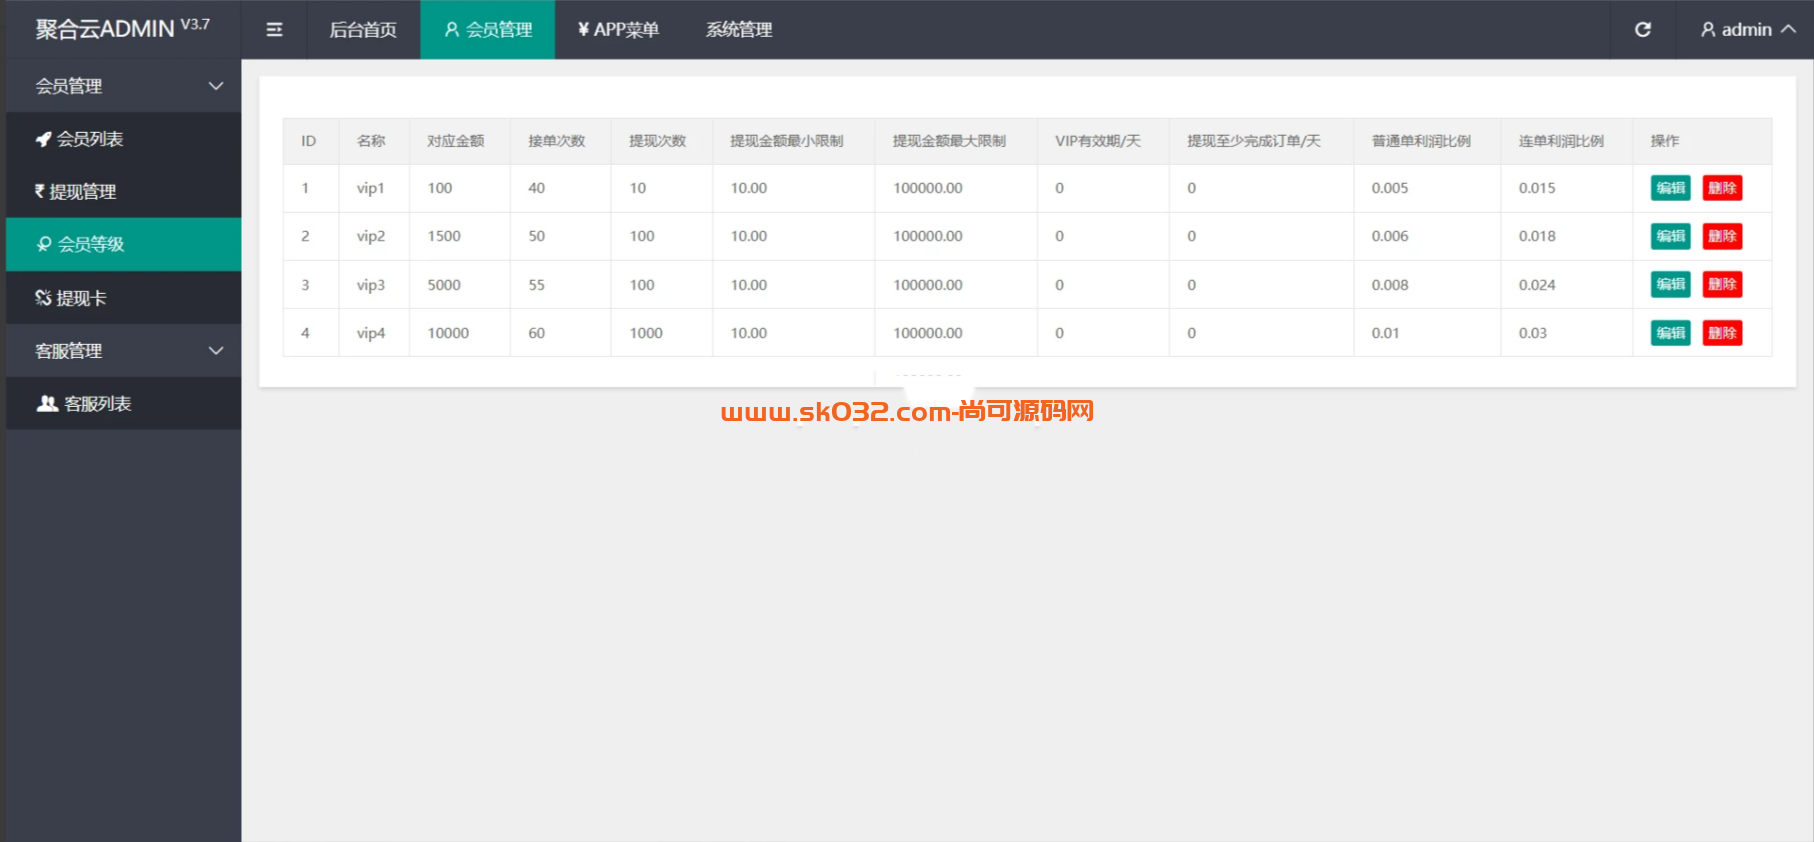Select 会员等级 in sidebar

coord(124,244)
